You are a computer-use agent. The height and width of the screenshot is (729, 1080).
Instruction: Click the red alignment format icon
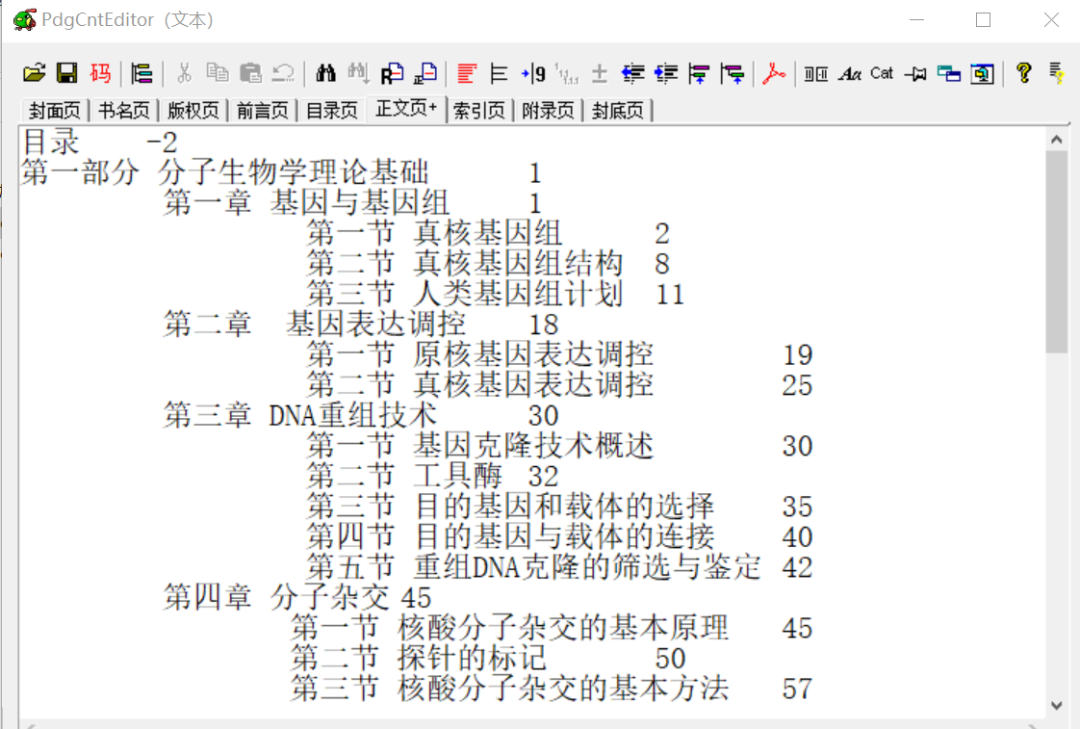466,72
